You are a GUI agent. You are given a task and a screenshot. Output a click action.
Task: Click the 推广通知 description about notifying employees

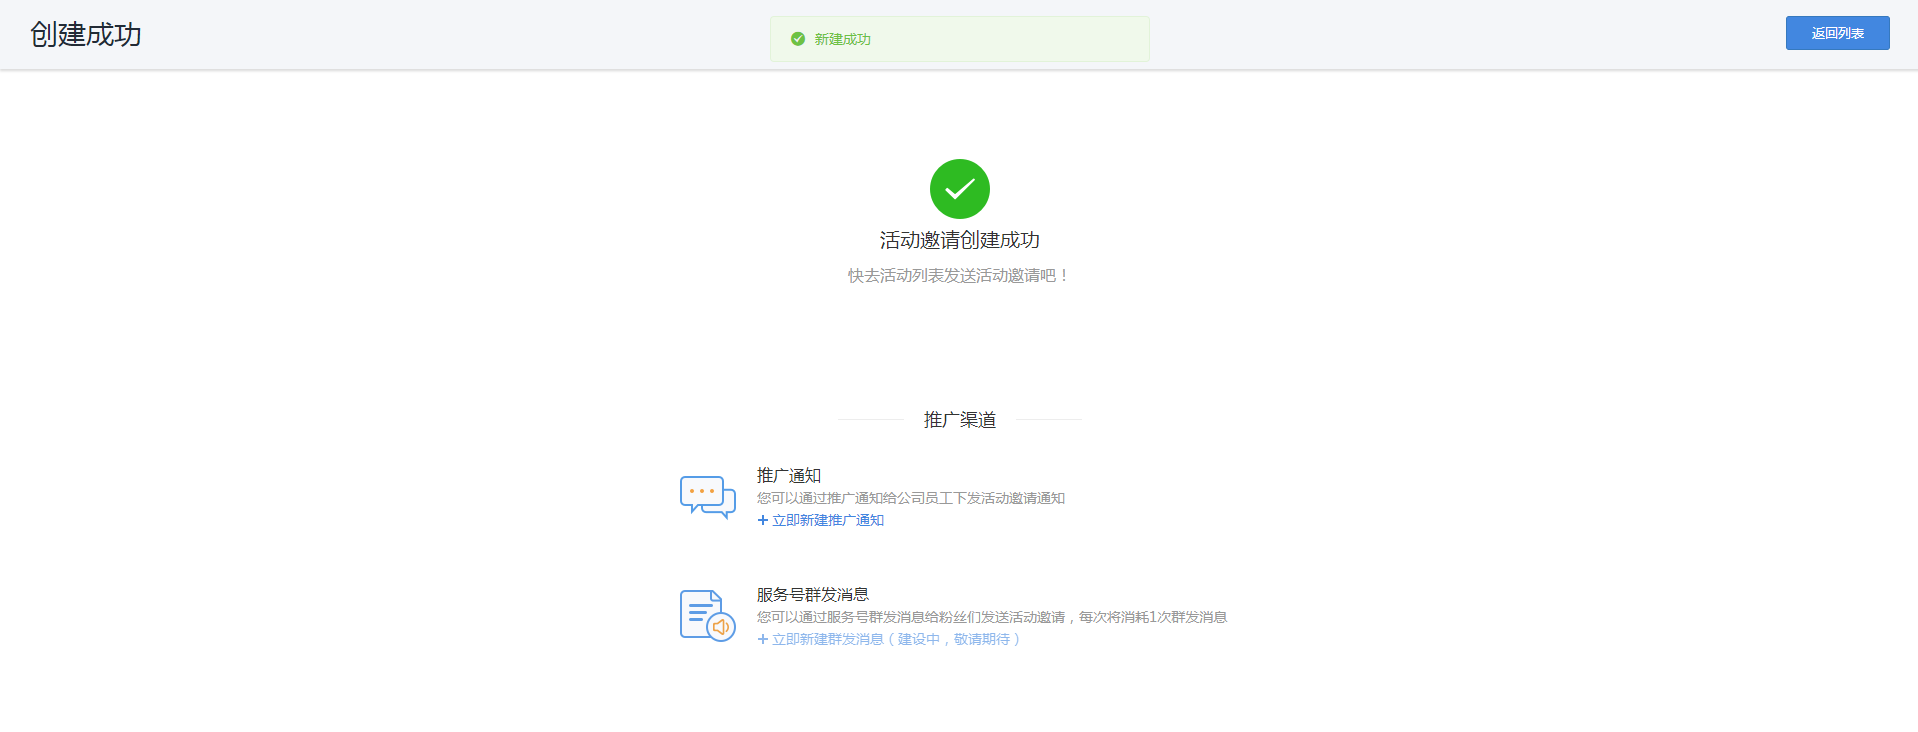click(x=910, y=498)
